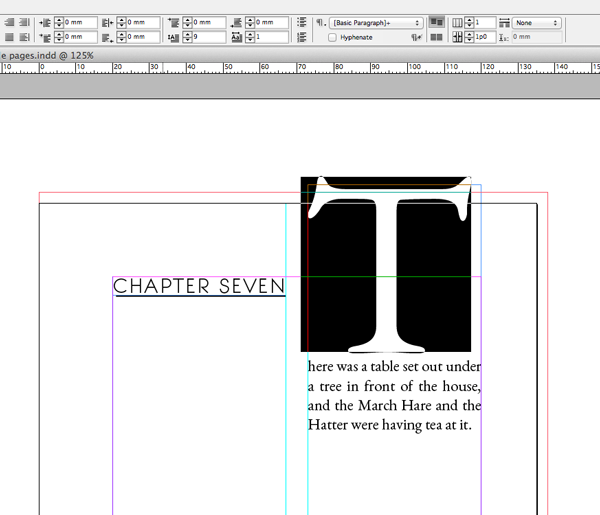Click the drop cap characters stepper

tap(250, 37)
